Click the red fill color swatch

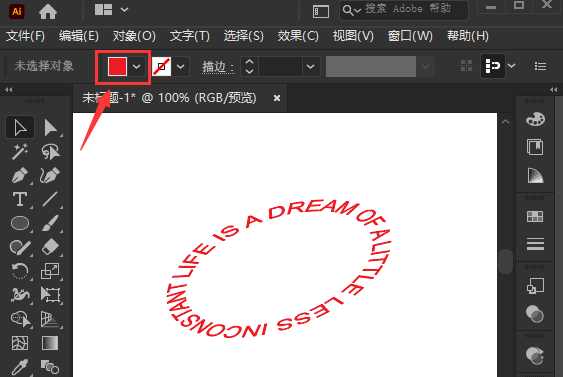click(x=117, y=66)
